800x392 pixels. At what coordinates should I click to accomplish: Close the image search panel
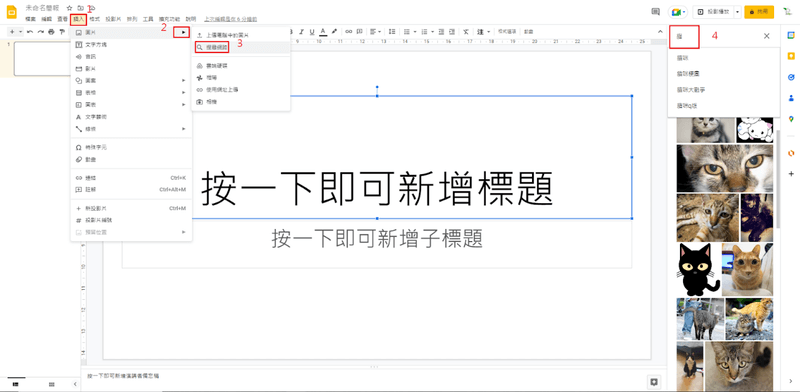pyautogui.click(x=766, y=36)
